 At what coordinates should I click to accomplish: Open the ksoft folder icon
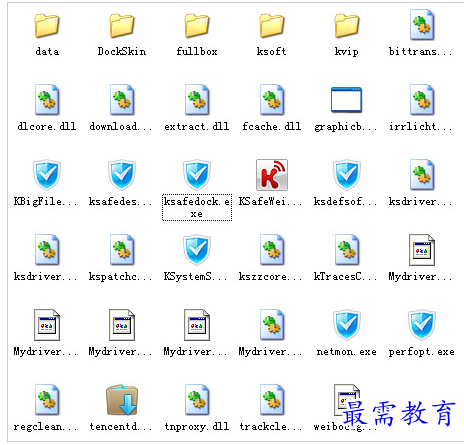point(272,25)
